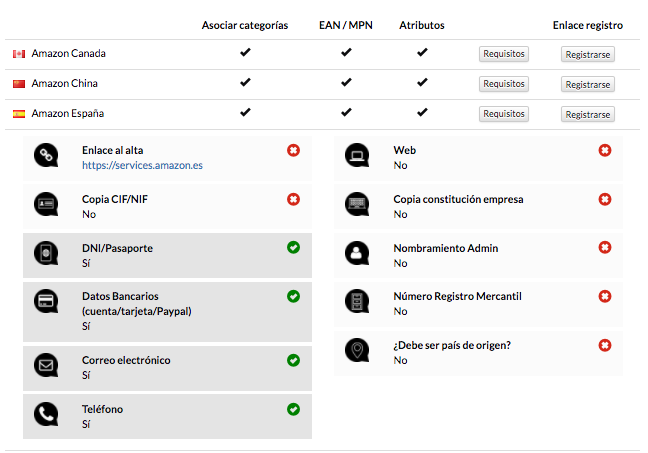The height and width of the screenshot is (453, 648).
Task: Click the green check next to DNI/Pasaporte
Action: click(x=293, y=248)
